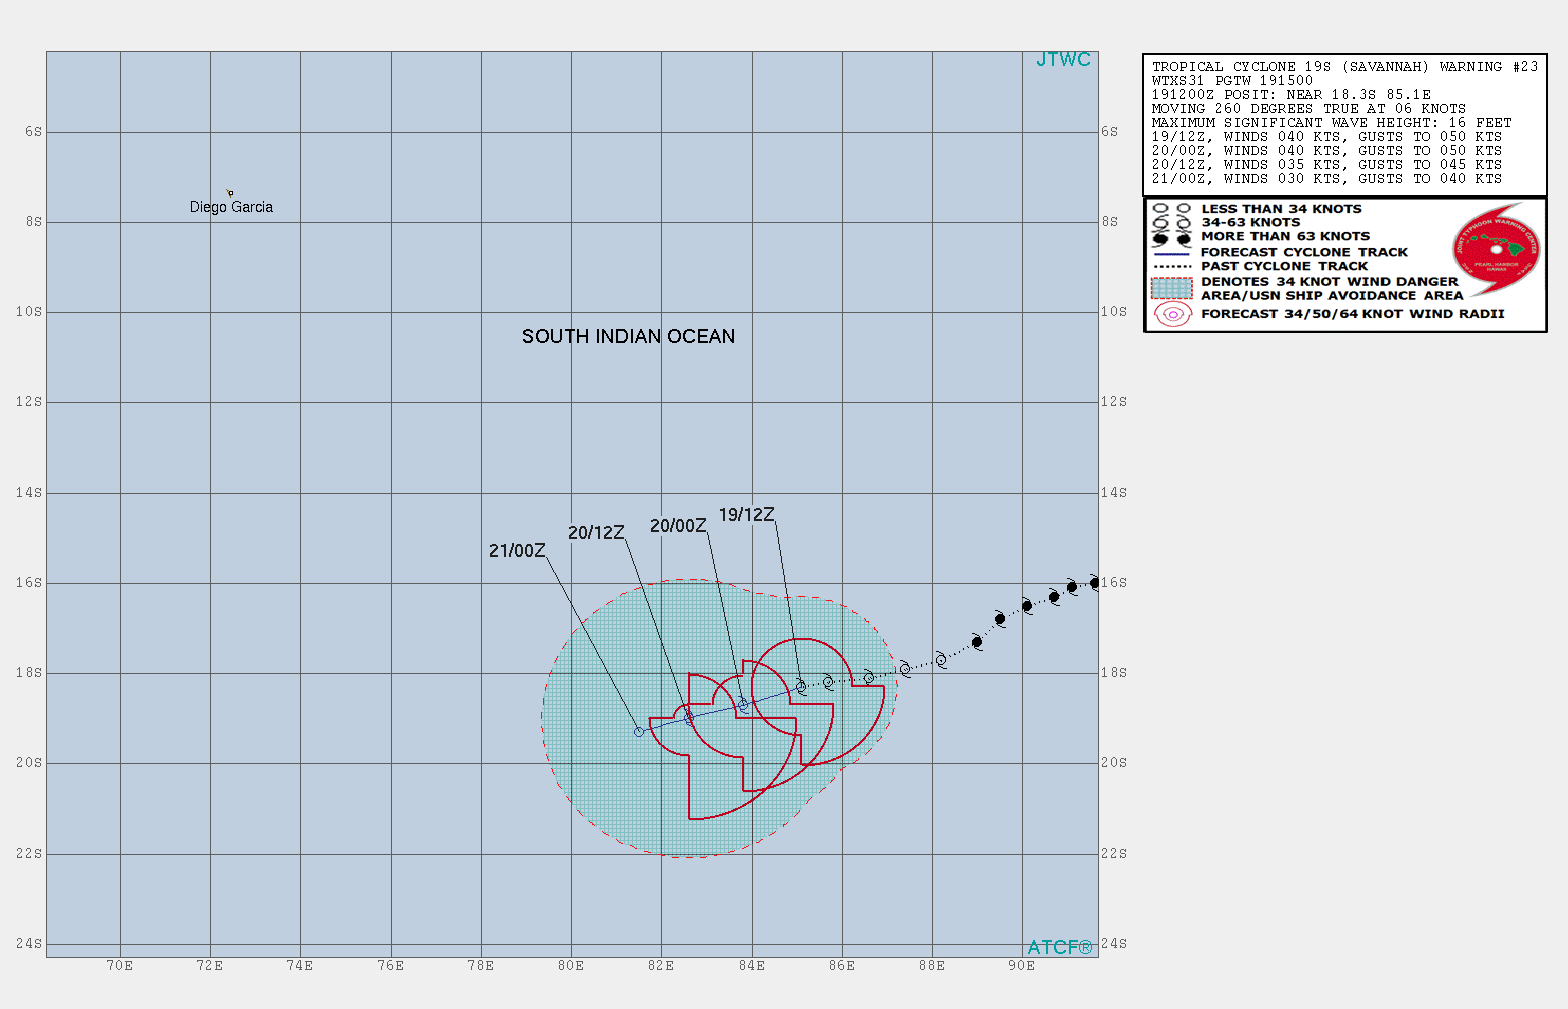1568x1009 pixels.
Task: Click the 'MOVING 260 DEGREES TRUE AT 06 KNOTS' line
Action: tap(1309, 109)
